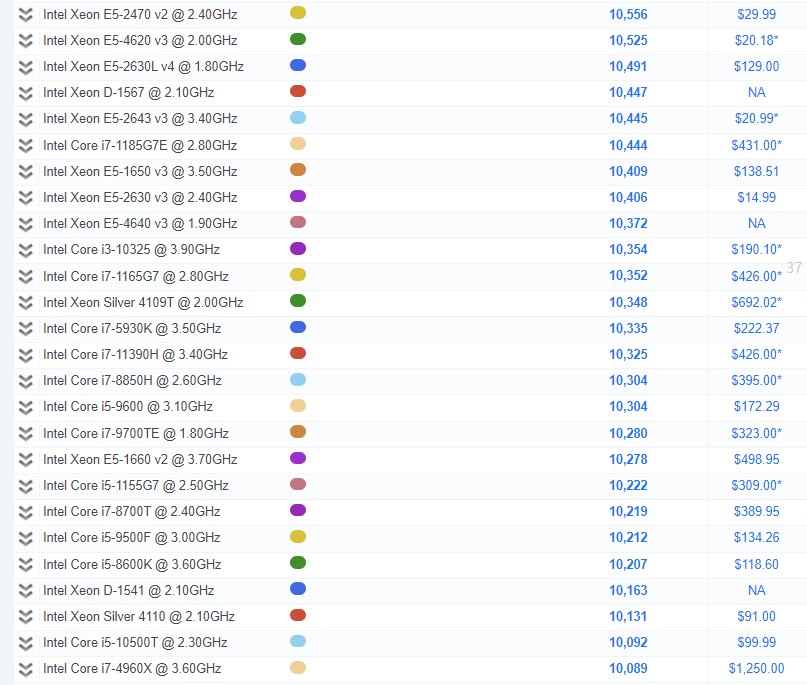Click the $222.37 price for Core i7-5930K
The width and height of the screenshot is (807, 685).
(757, 328)
